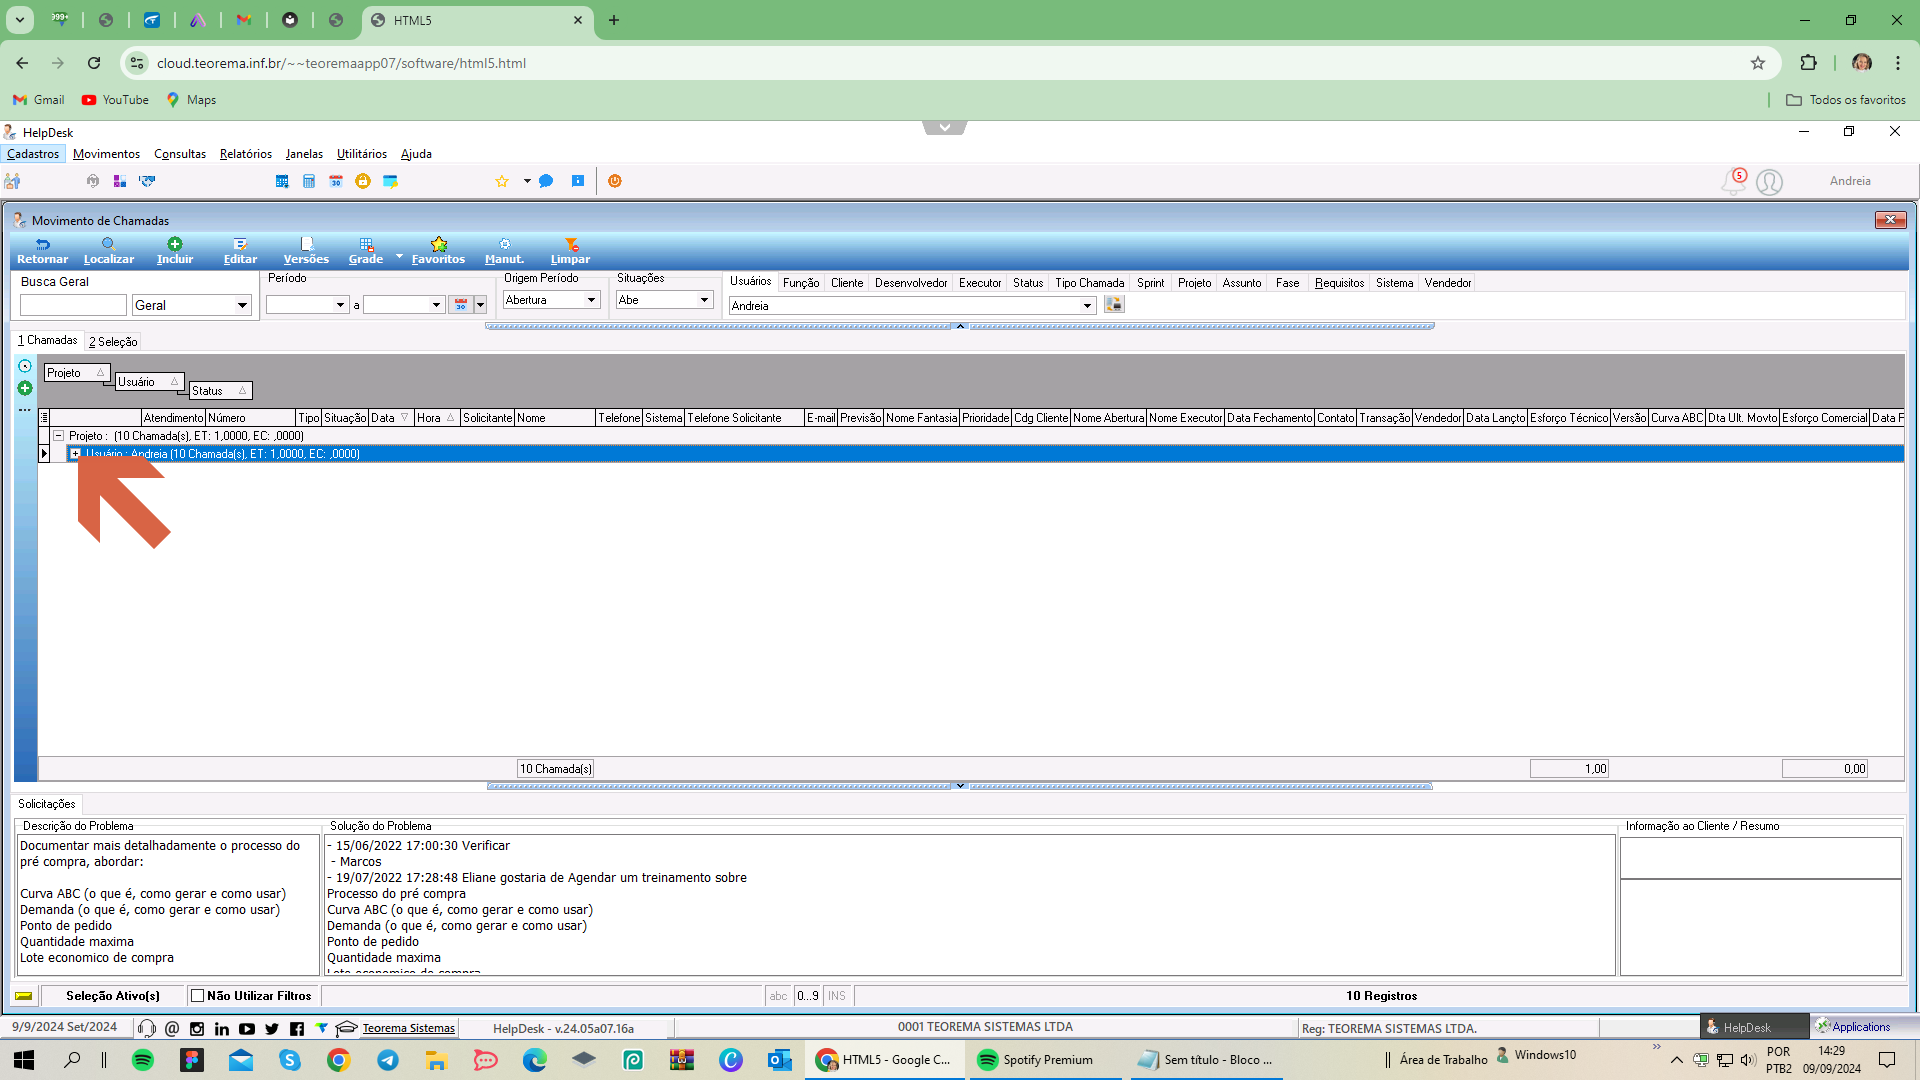Select the Cliente filter tab

[x=847, y=283]
